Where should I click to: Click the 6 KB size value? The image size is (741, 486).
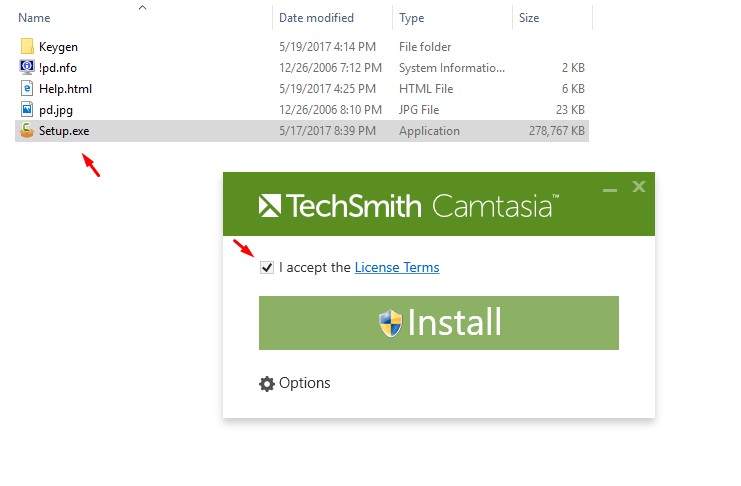click(573, 89)
